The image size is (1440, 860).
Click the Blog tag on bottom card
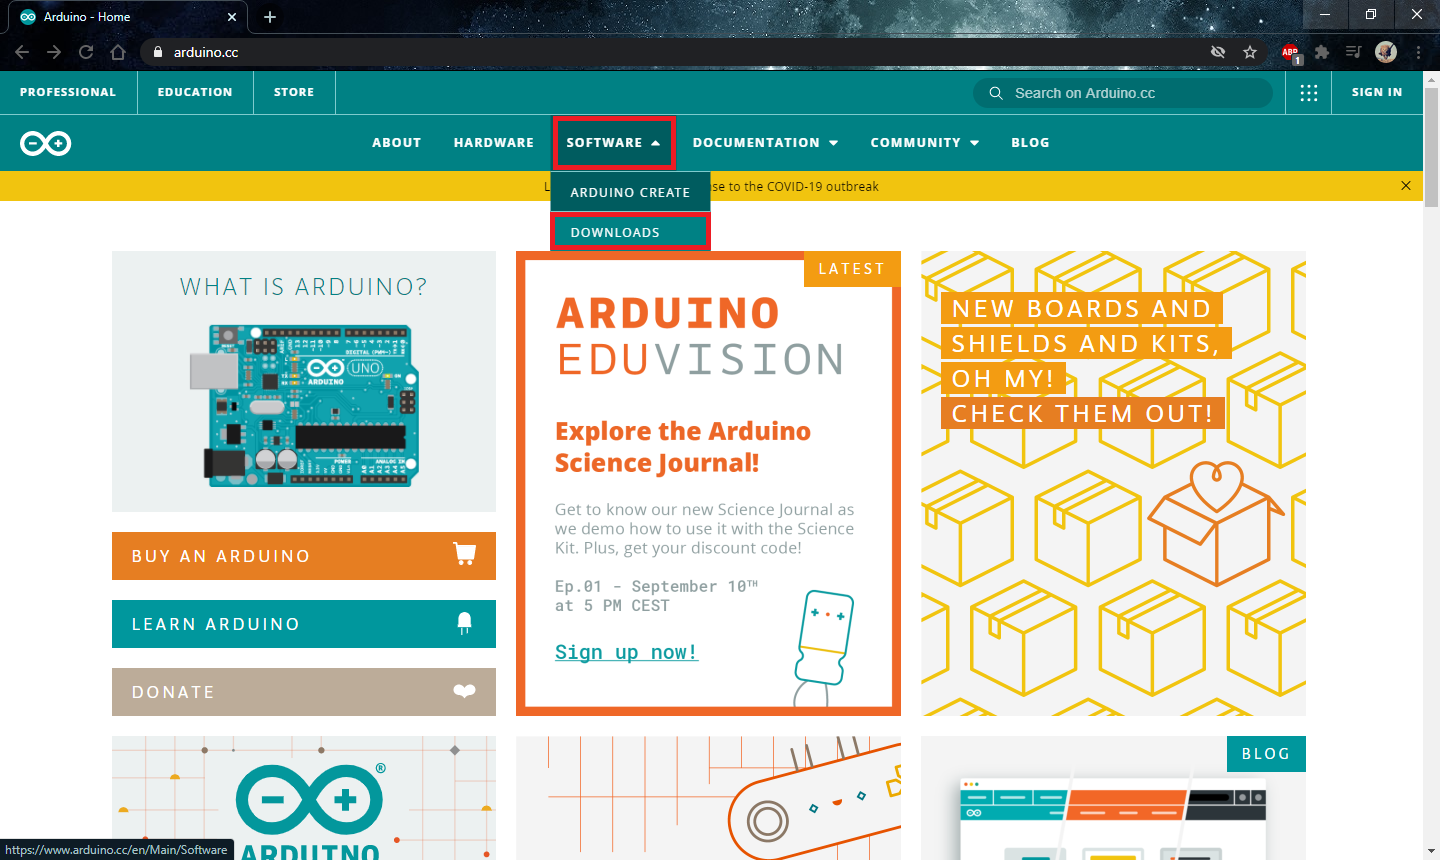coord(1266,754)
